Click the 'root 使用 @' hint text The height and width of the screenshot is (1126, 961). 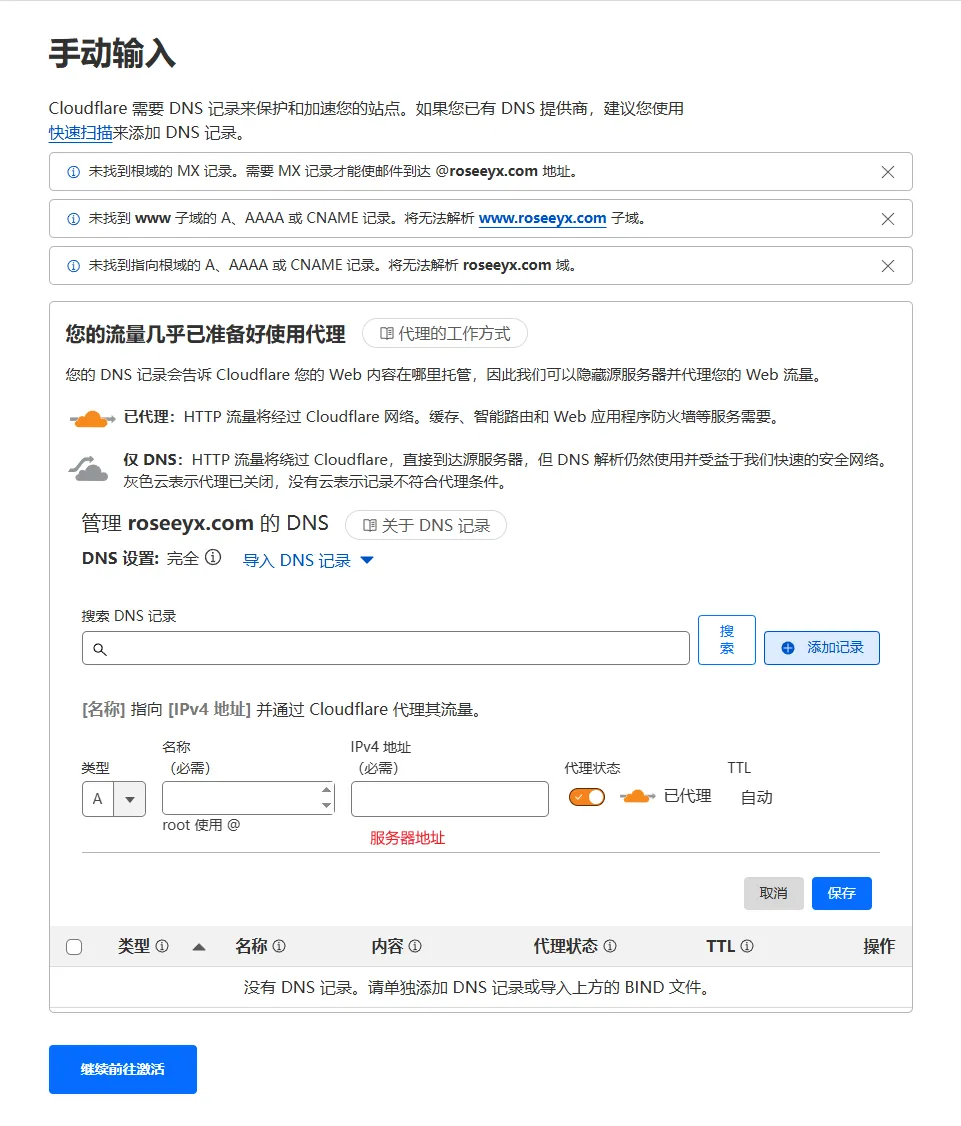pos(201,825)
